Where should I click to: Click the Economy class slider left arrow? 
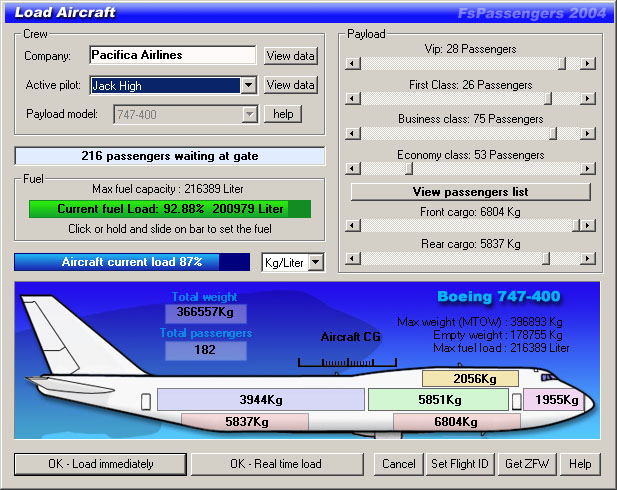click(353, 168)
